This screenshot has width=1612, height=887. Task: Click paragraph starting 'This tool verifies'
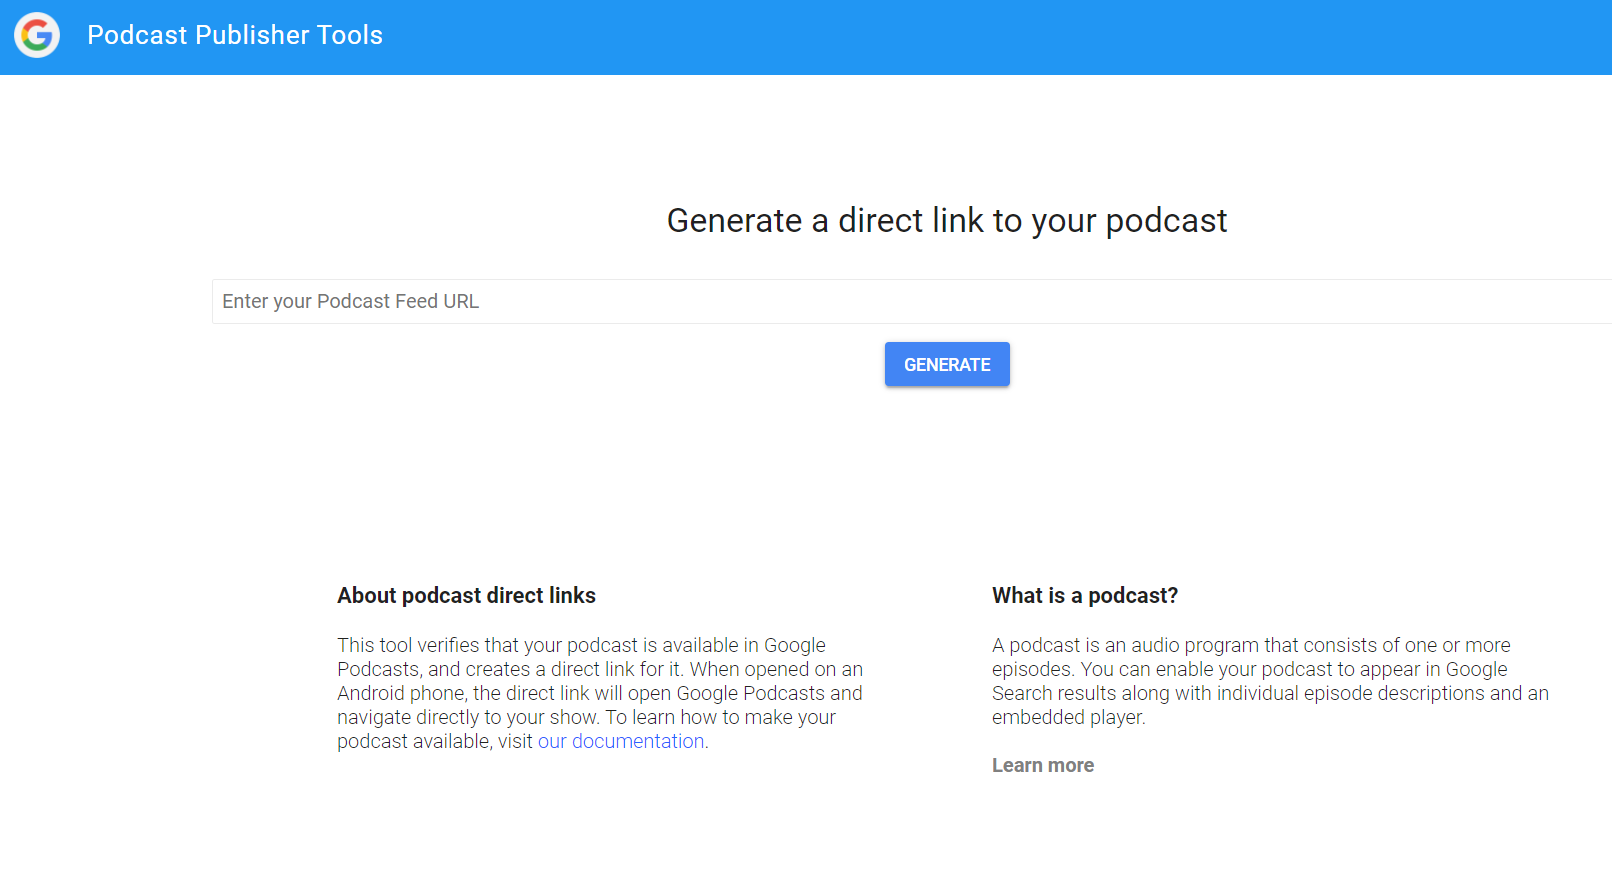(x=600, y=693)
